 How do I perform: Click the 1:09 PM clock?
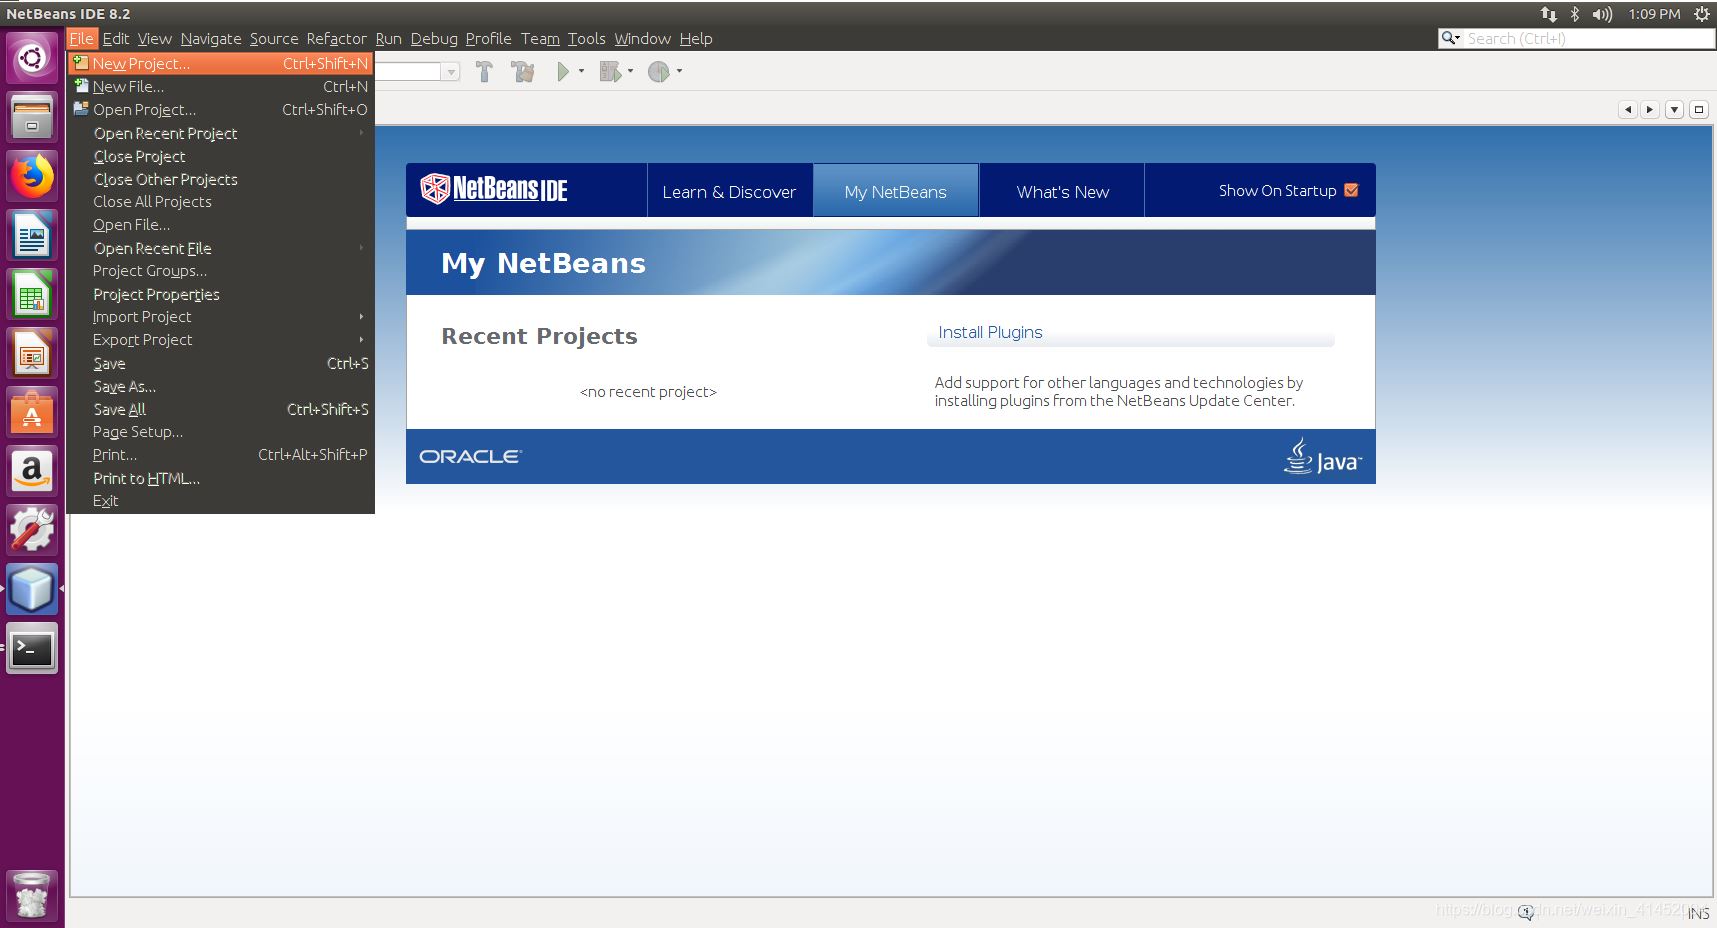(x=1654, y=14)
